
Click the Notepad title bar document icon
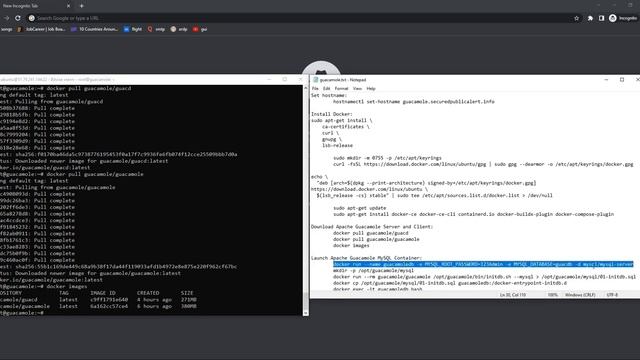tap(315, 80)
